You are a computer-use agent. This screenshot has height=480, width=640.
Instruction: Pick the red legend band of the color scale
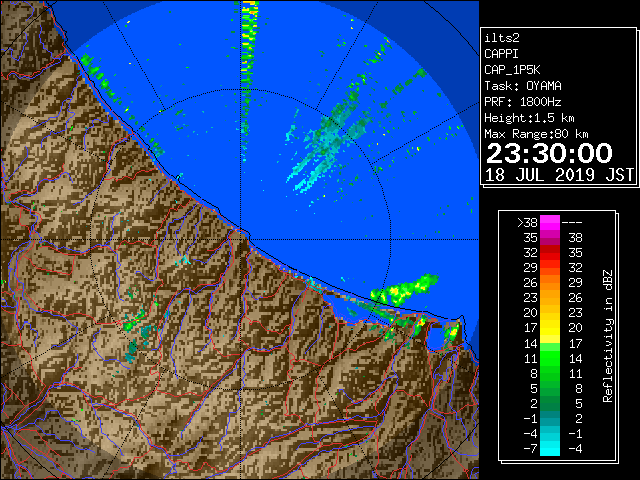(x=550, y=253)
